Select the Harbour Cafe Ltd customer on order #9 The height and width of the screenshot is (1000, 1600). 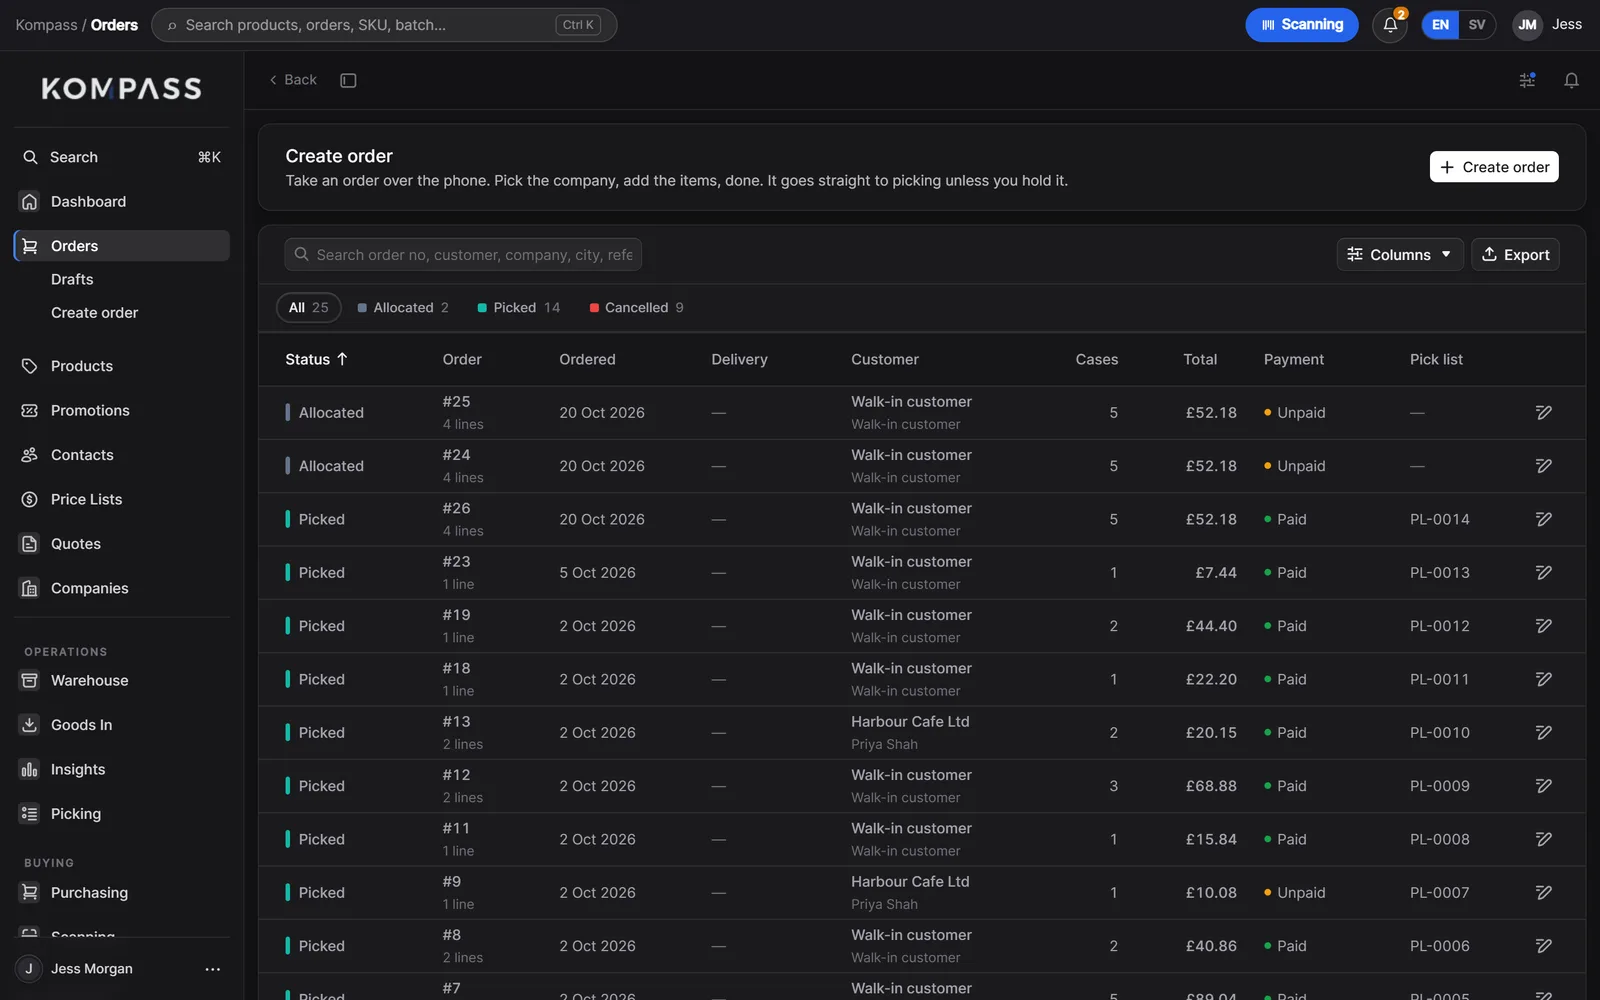click(910, 882)
